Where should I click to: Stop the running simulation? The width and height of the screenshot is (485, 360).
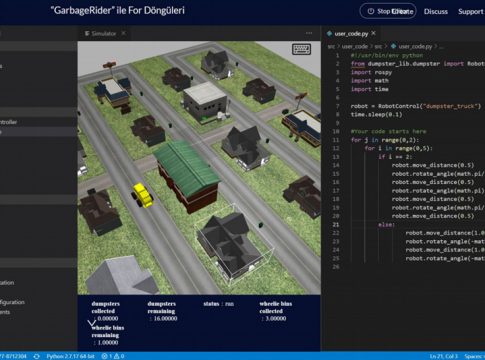point(388,11)
